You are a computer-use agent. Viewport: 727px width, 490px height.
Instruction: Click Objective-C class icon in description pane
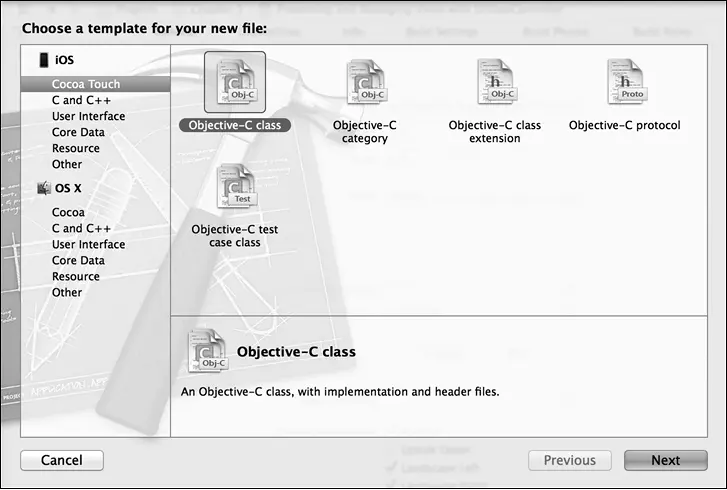[x=207, y=350]
